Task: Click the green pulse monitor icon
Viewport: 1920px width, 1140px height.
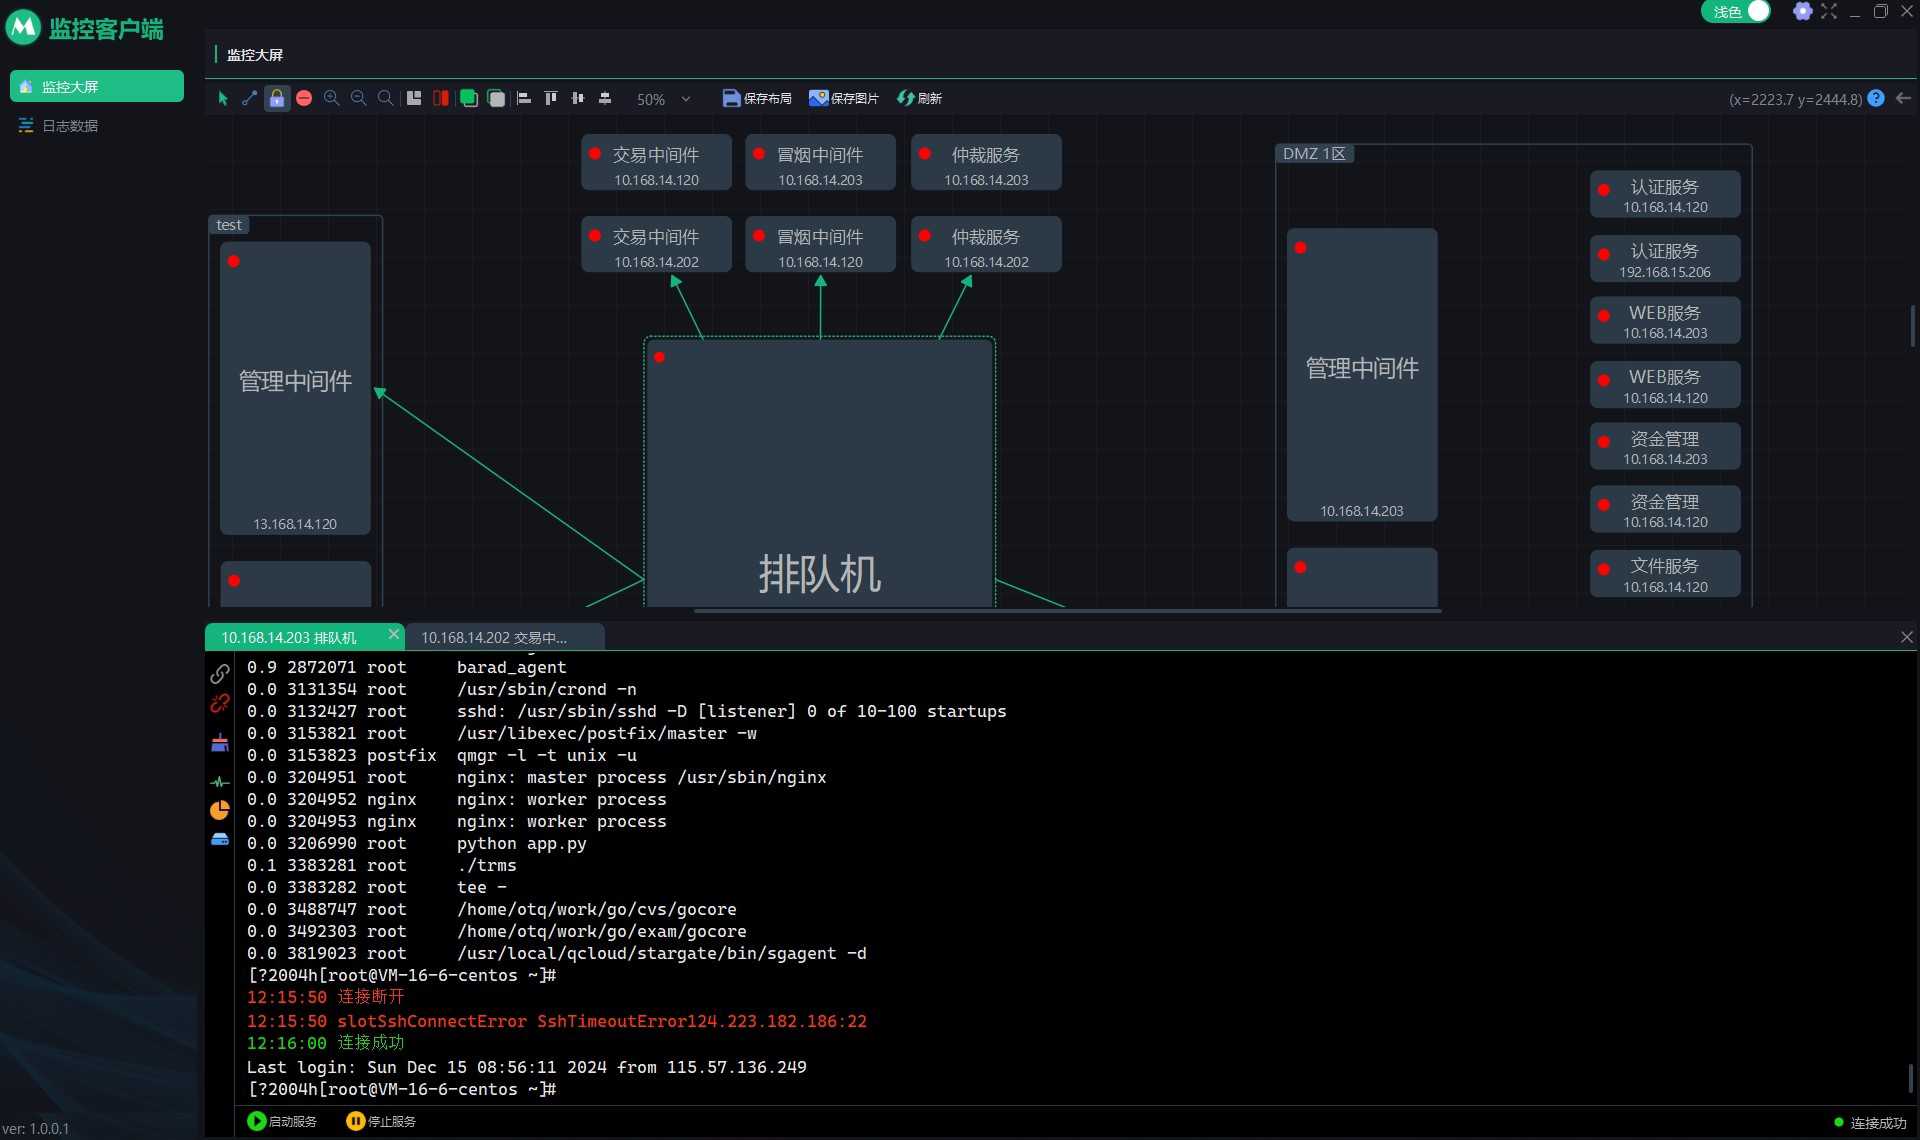Action: (x=220, y=782)
